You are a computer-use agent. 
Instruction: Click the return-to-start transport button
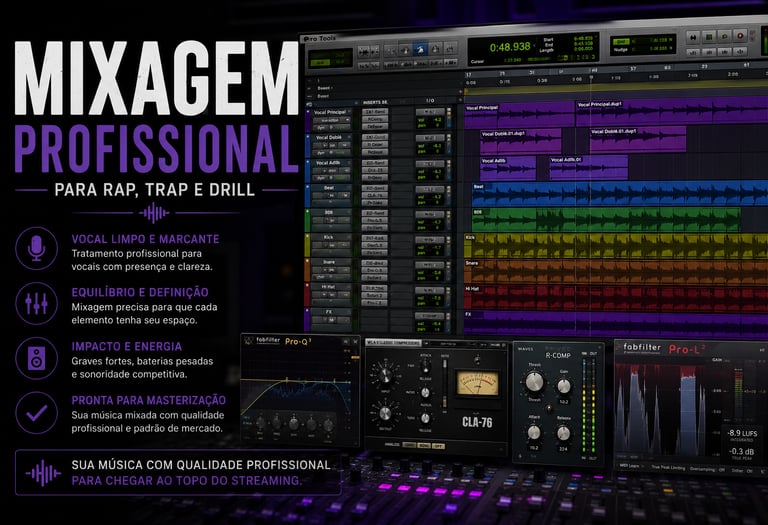click(693, 37)
